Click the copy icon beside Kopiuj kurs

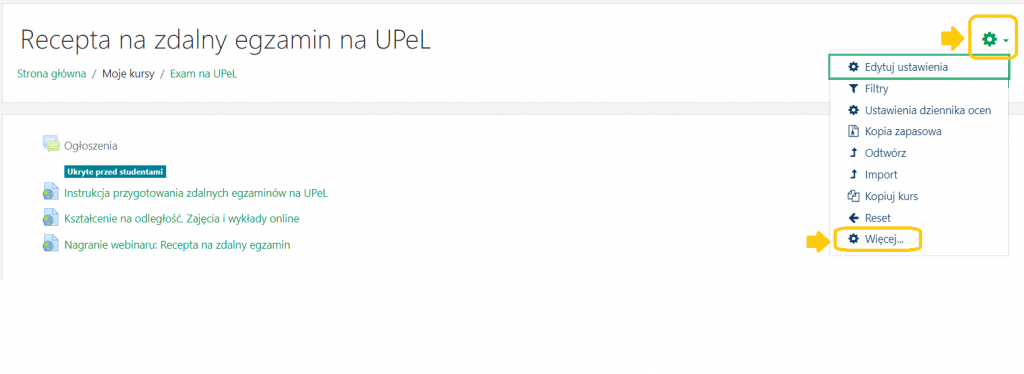click(853, 196)
